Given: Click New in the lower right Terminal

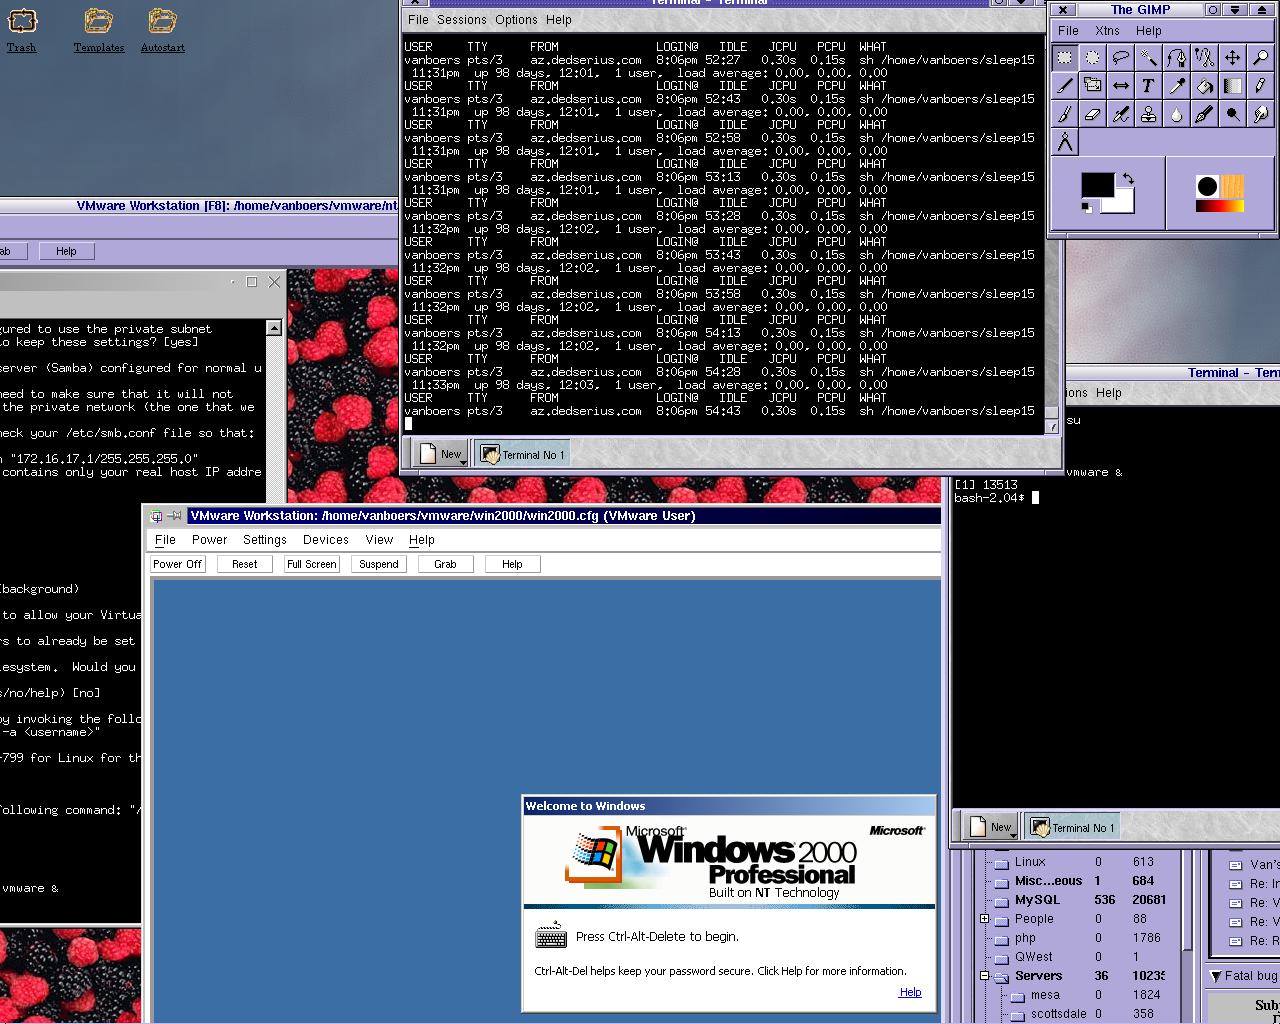Looking at the screenshot, I should (991, 827).
